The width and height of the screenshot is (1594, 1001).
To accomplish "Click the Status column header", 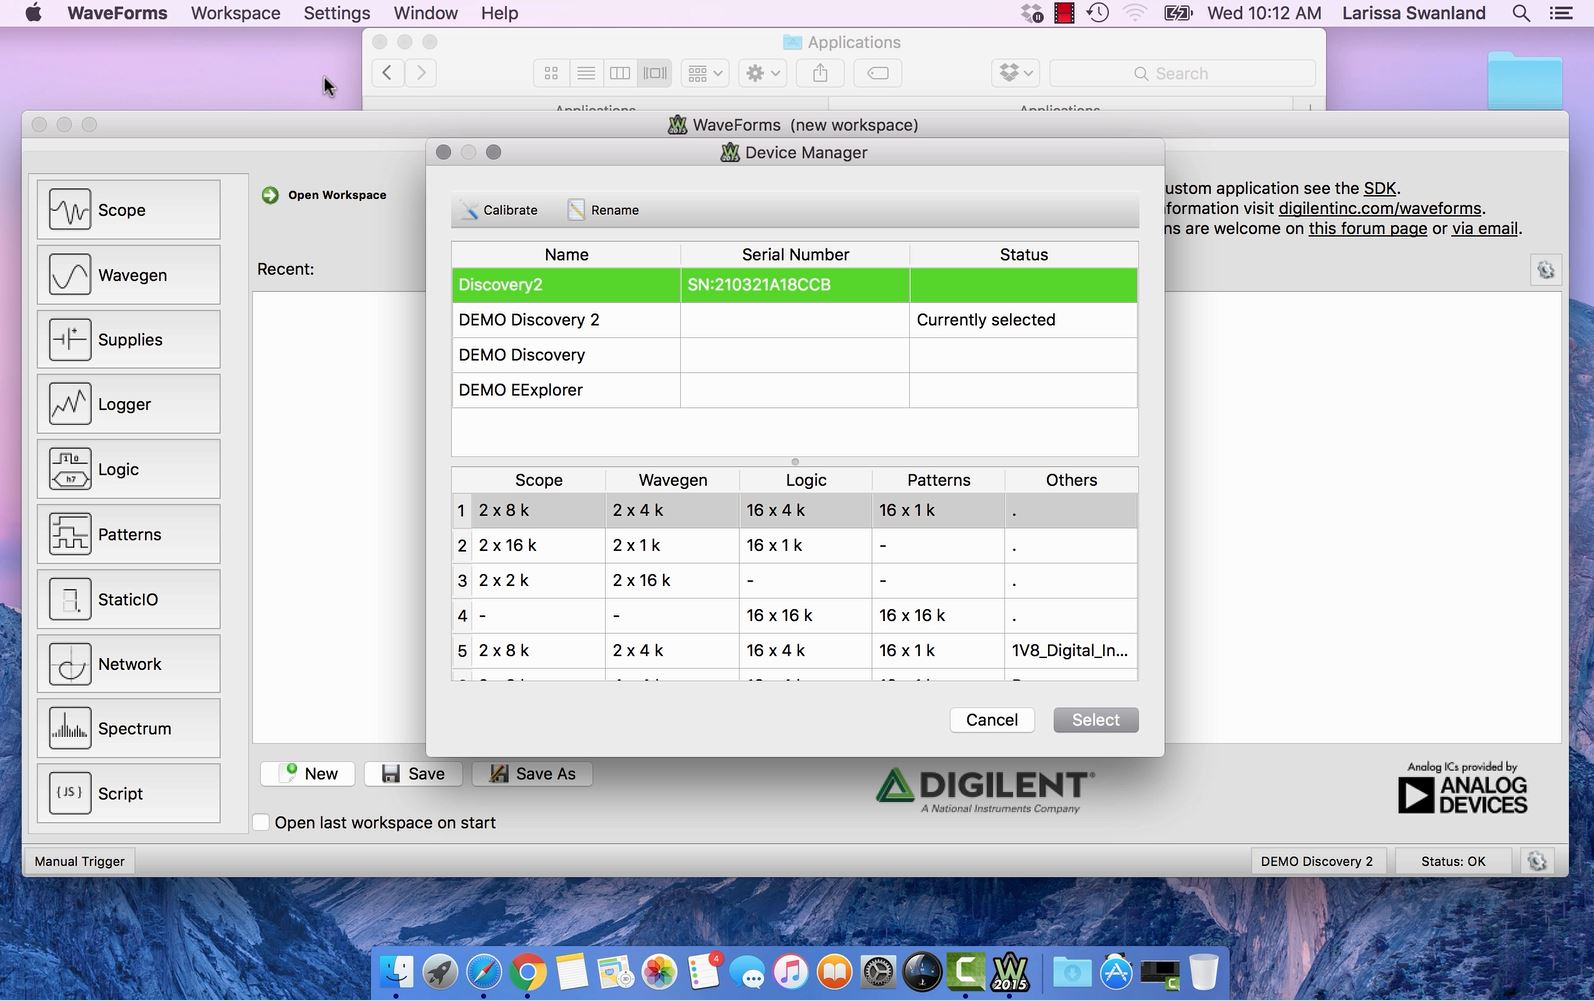I will coord(1024,255).
